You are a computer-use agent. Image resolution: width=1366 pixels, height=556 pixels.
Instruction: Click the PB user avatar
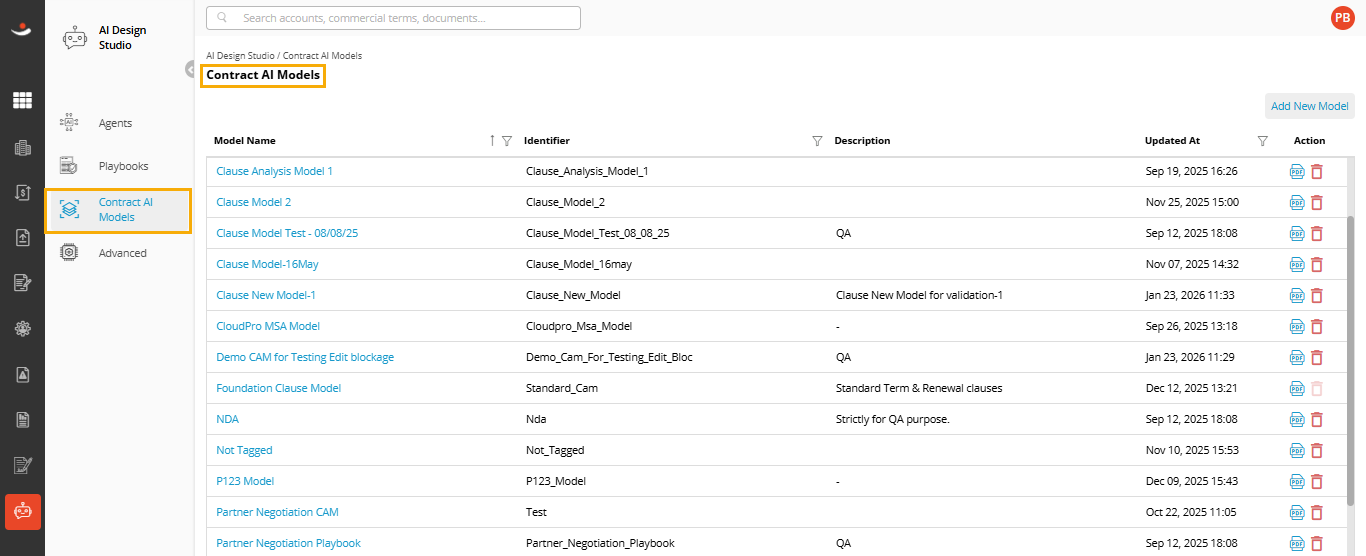click(x=1342, y=17)
